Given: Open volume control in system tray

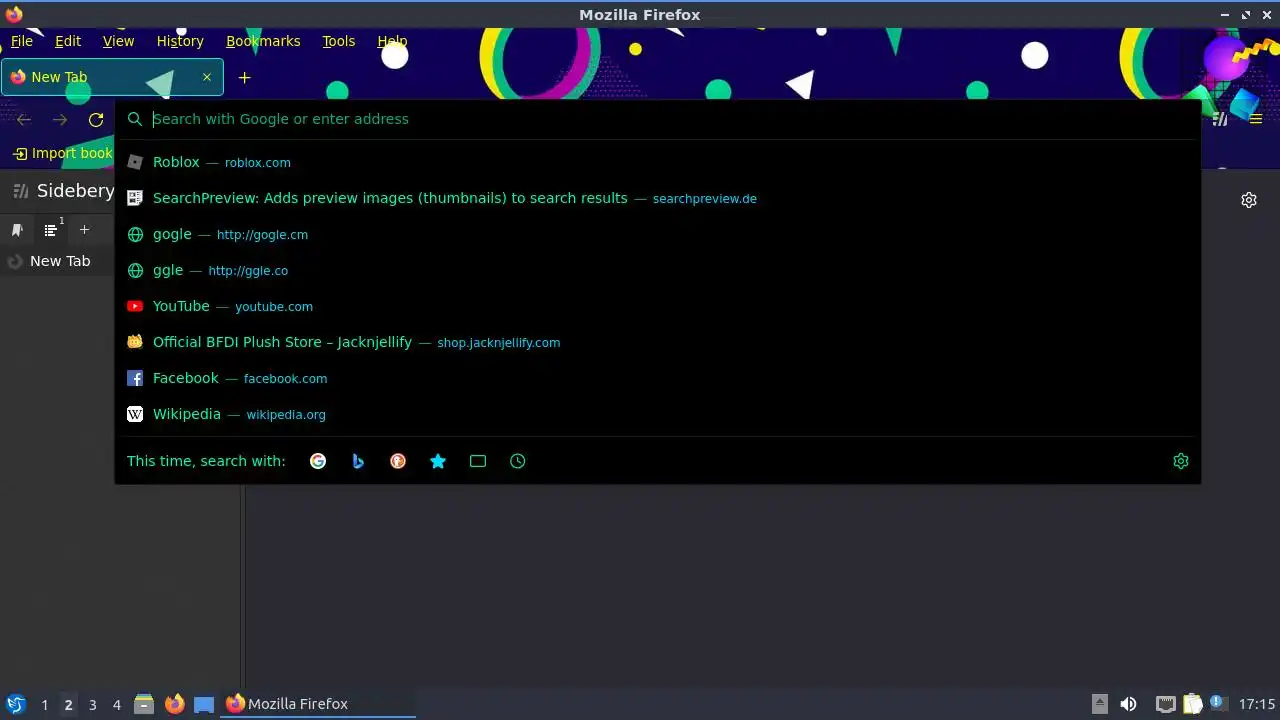Looking at the screenshot, I should [x=1128, y=704].
